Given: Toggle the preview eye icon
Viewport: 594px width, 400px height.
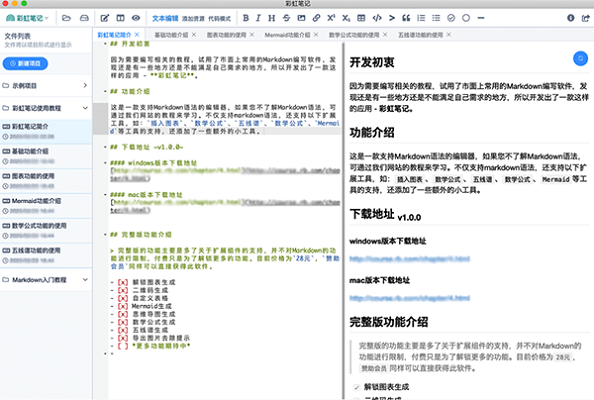Looking at the screenshot, I should [x=136, y=18].
